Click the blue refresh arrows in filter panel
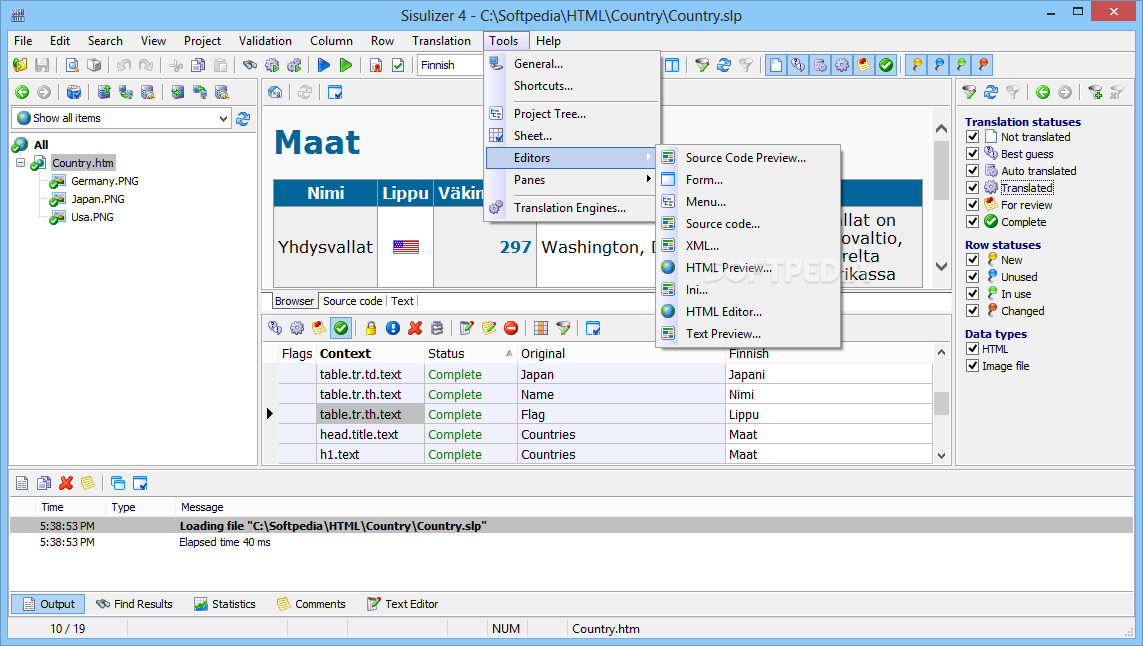1143x646 pixels. [x=991, y=92]
